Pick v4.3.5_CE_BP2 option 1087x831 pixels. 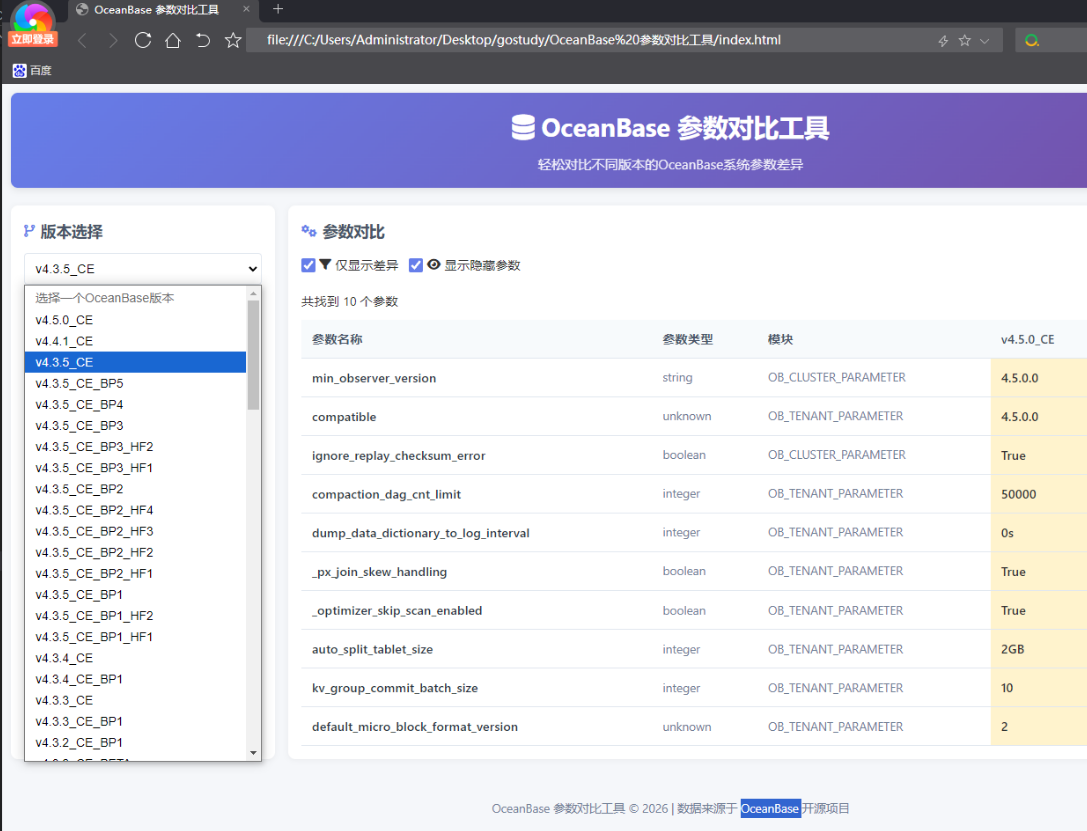point(135,489)
